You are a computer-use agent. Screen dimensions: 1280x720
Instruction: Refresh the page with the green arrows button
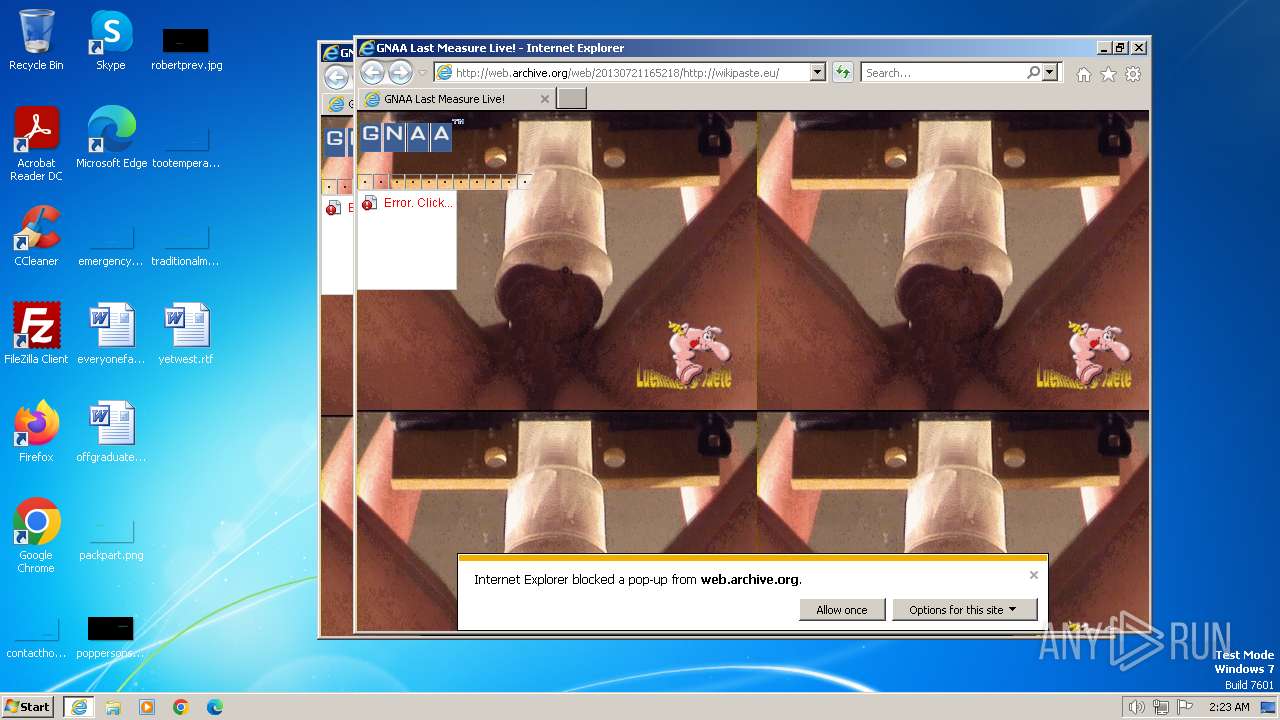tap(843, 72)
